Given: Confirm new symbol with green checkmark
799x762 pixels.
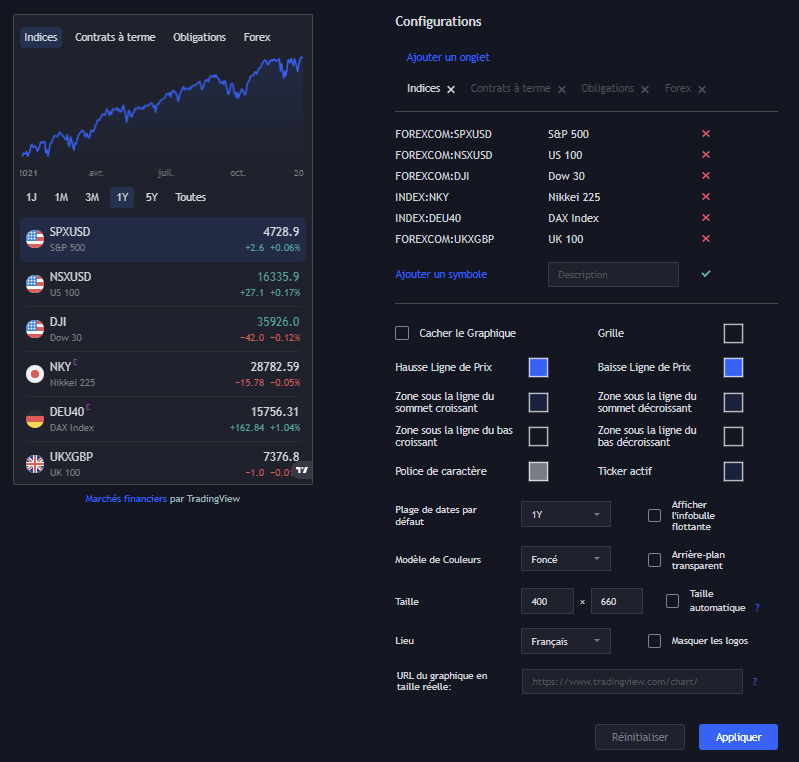Looking at the screenshot, I should tap(706, 274).
